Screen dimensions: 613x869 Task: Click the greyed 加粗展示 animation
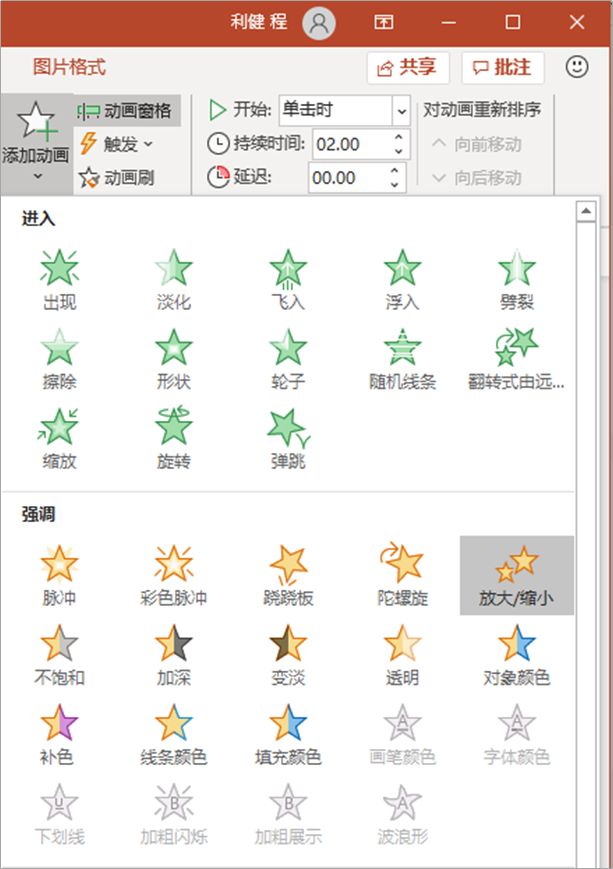[x=288, y=814]
